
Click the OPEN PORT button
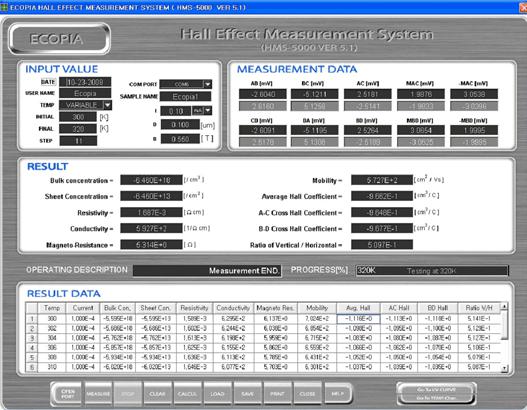click(68, 394)
